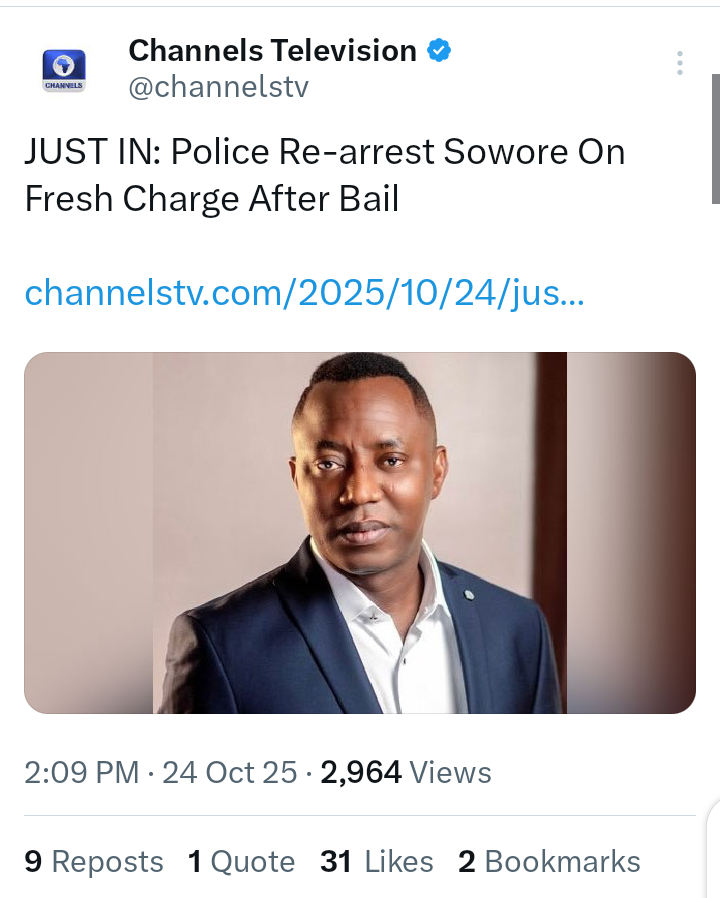
Task: Open the three-dot more options menu
Action: [x=679, y=63]
